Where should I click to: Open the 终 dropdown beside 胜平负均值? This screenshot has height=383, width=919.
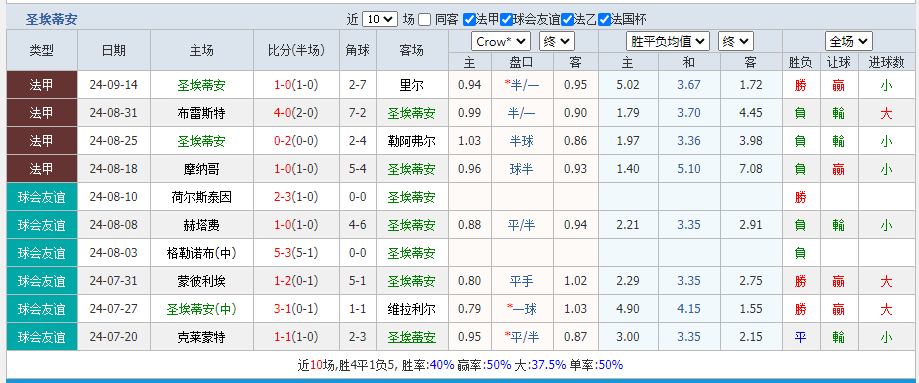click(x=736, y=42)
